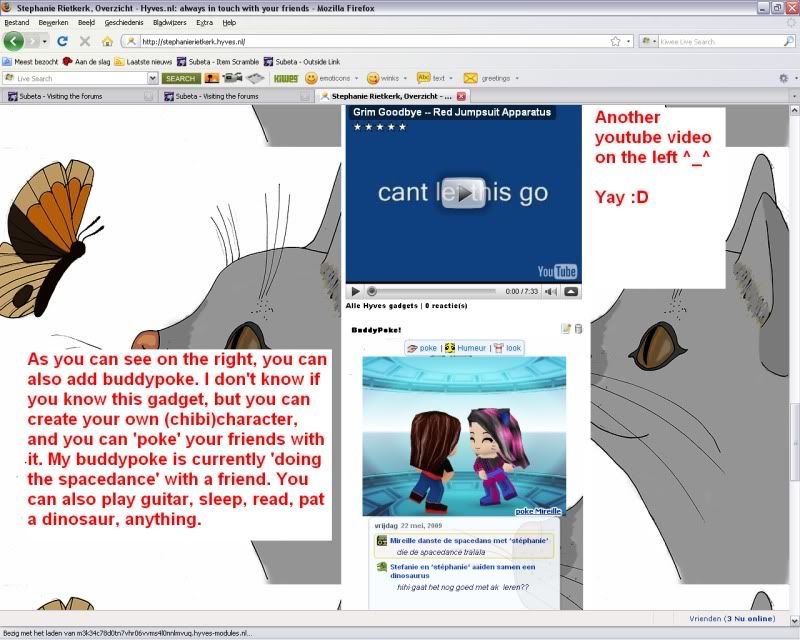Click the Firefox reload page icon

pos(62,41)
